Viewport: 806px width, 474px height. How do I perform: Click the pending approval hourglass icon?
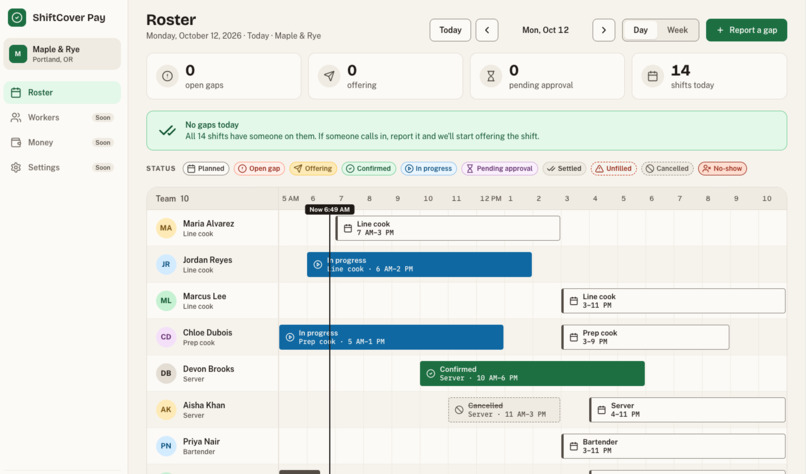(x=491, y=76)
